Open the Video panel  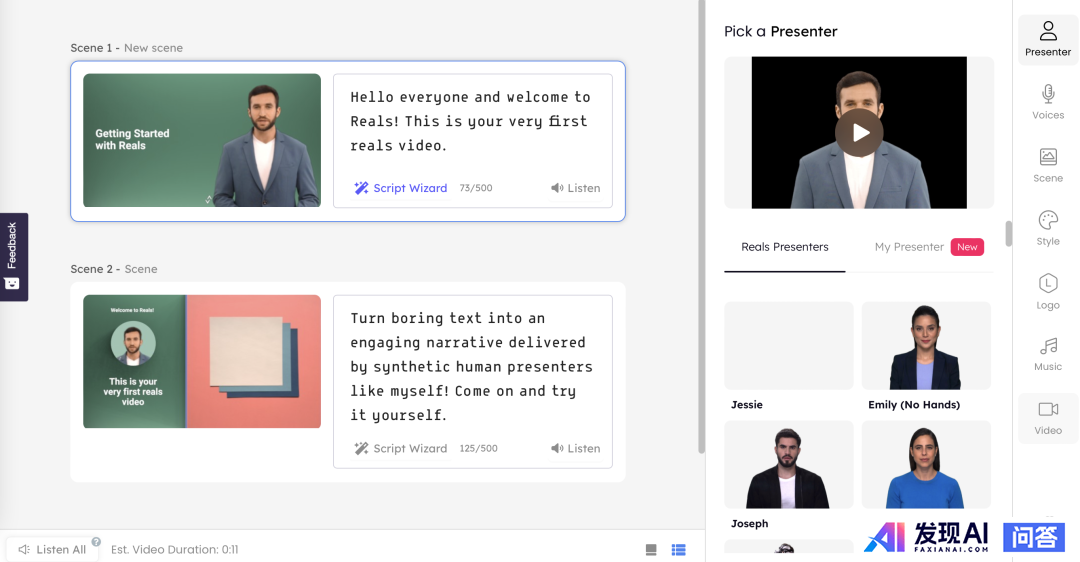(1048, 418)
